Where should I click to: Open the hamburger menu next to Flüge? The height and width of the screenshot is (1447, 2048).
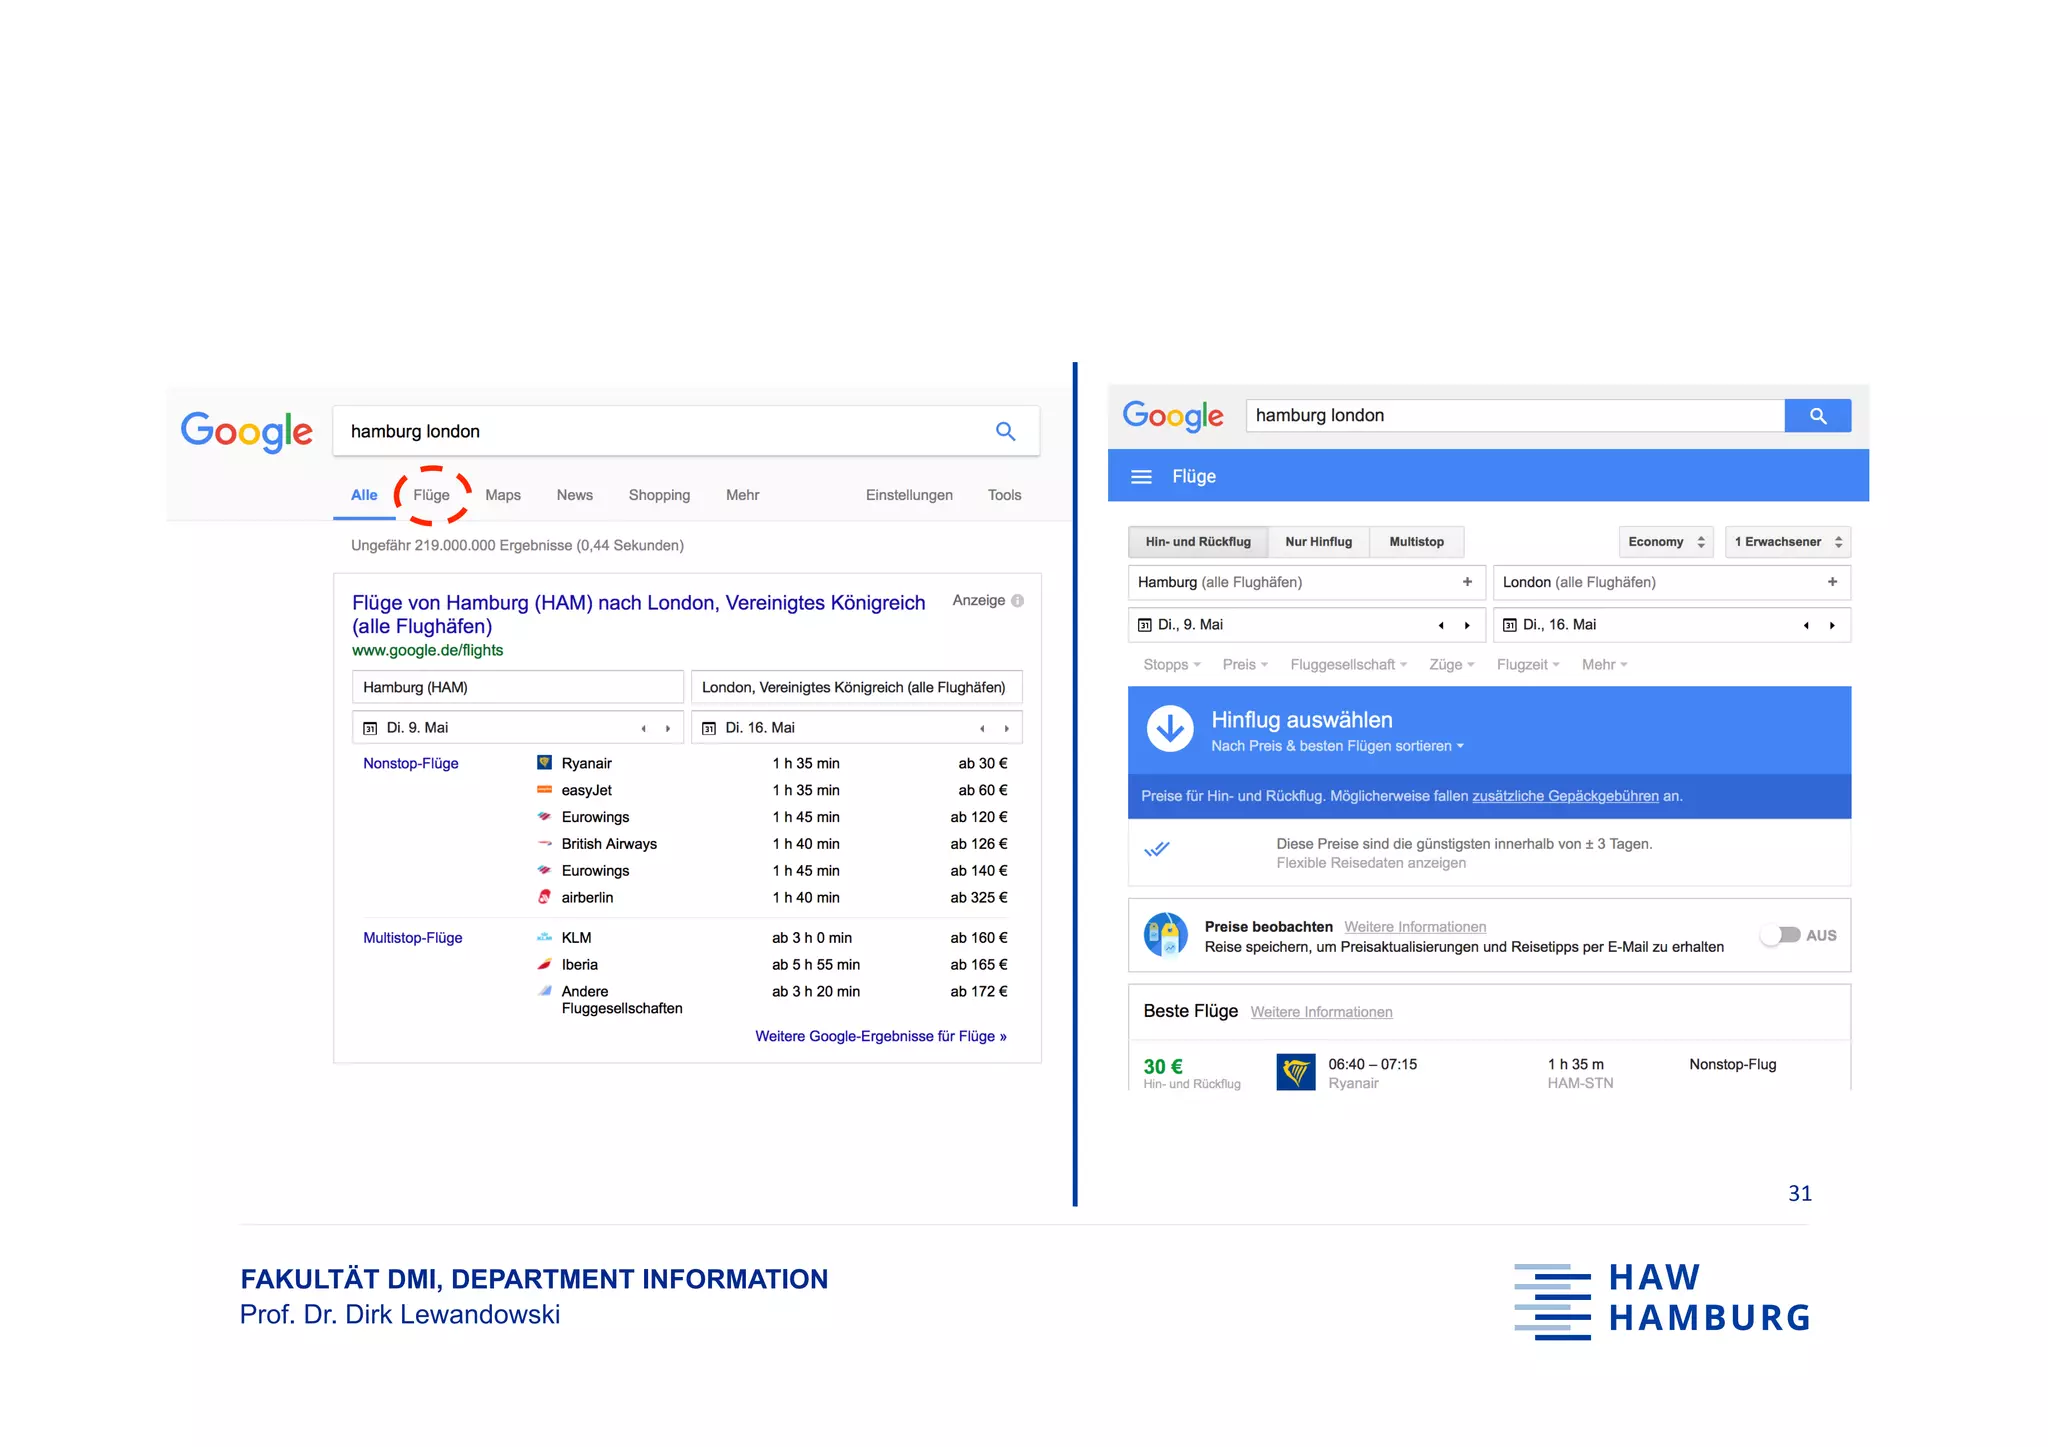(x=1141, y=477)
